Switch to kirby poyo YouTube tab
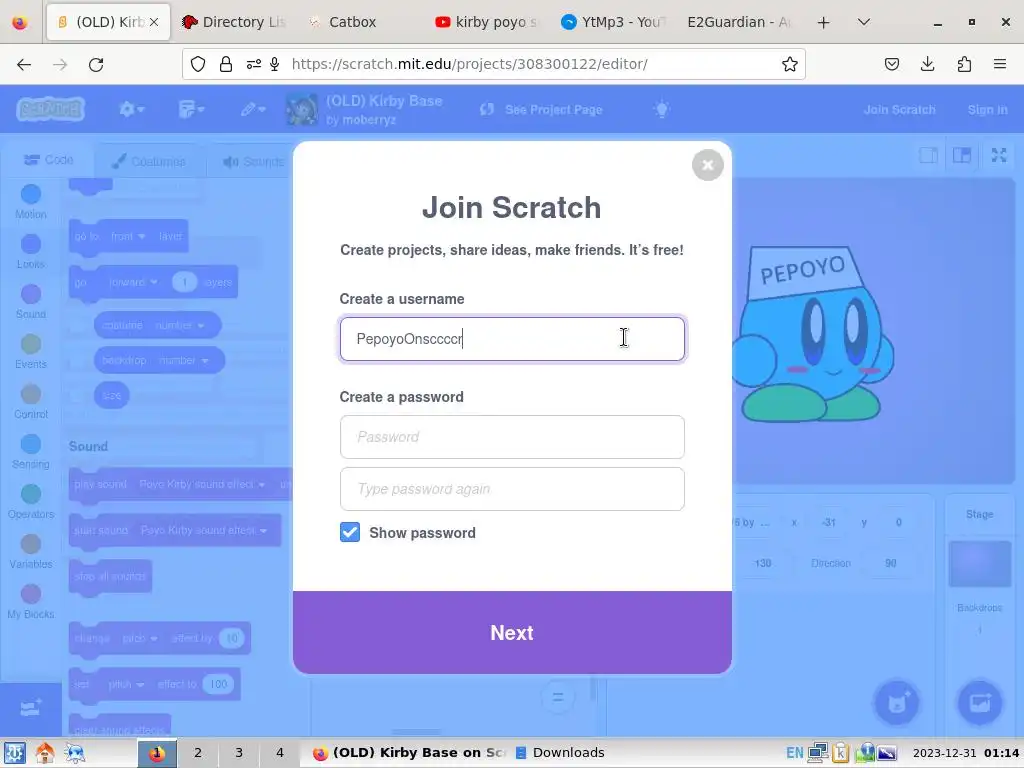 487,22
